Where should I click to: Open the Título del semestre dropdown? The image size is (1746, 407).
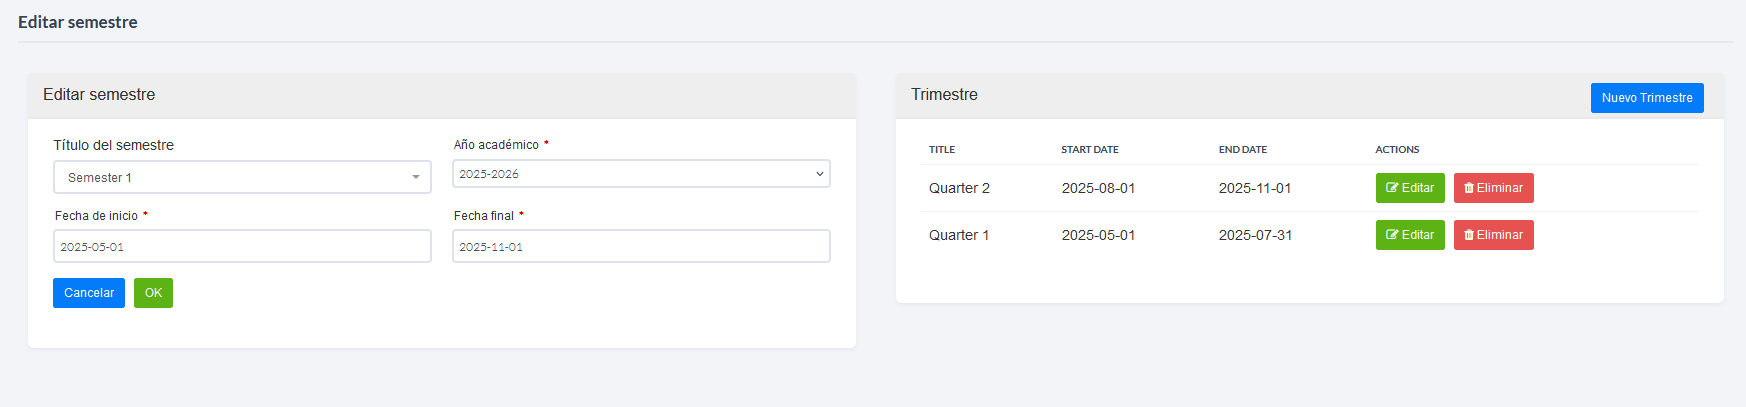(242, 177)
